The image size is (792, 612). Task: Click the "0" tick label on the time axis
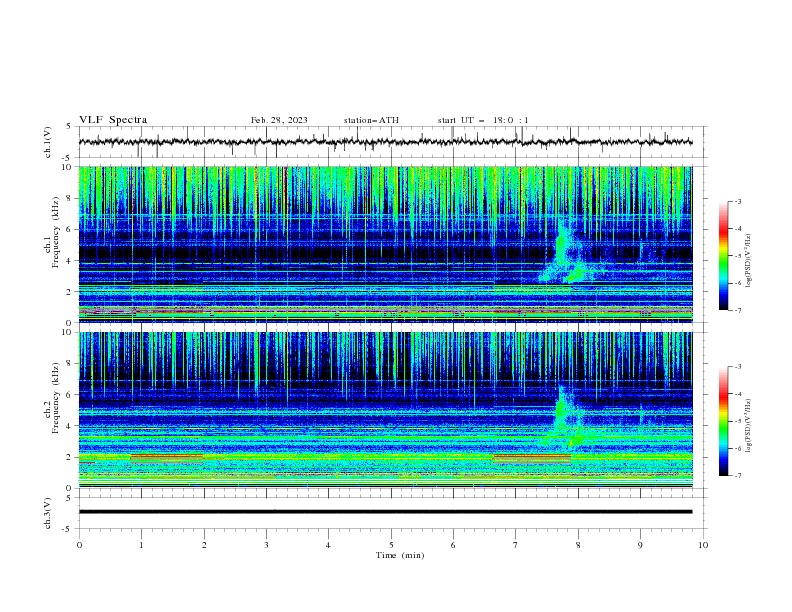click(x=79, y=545)
